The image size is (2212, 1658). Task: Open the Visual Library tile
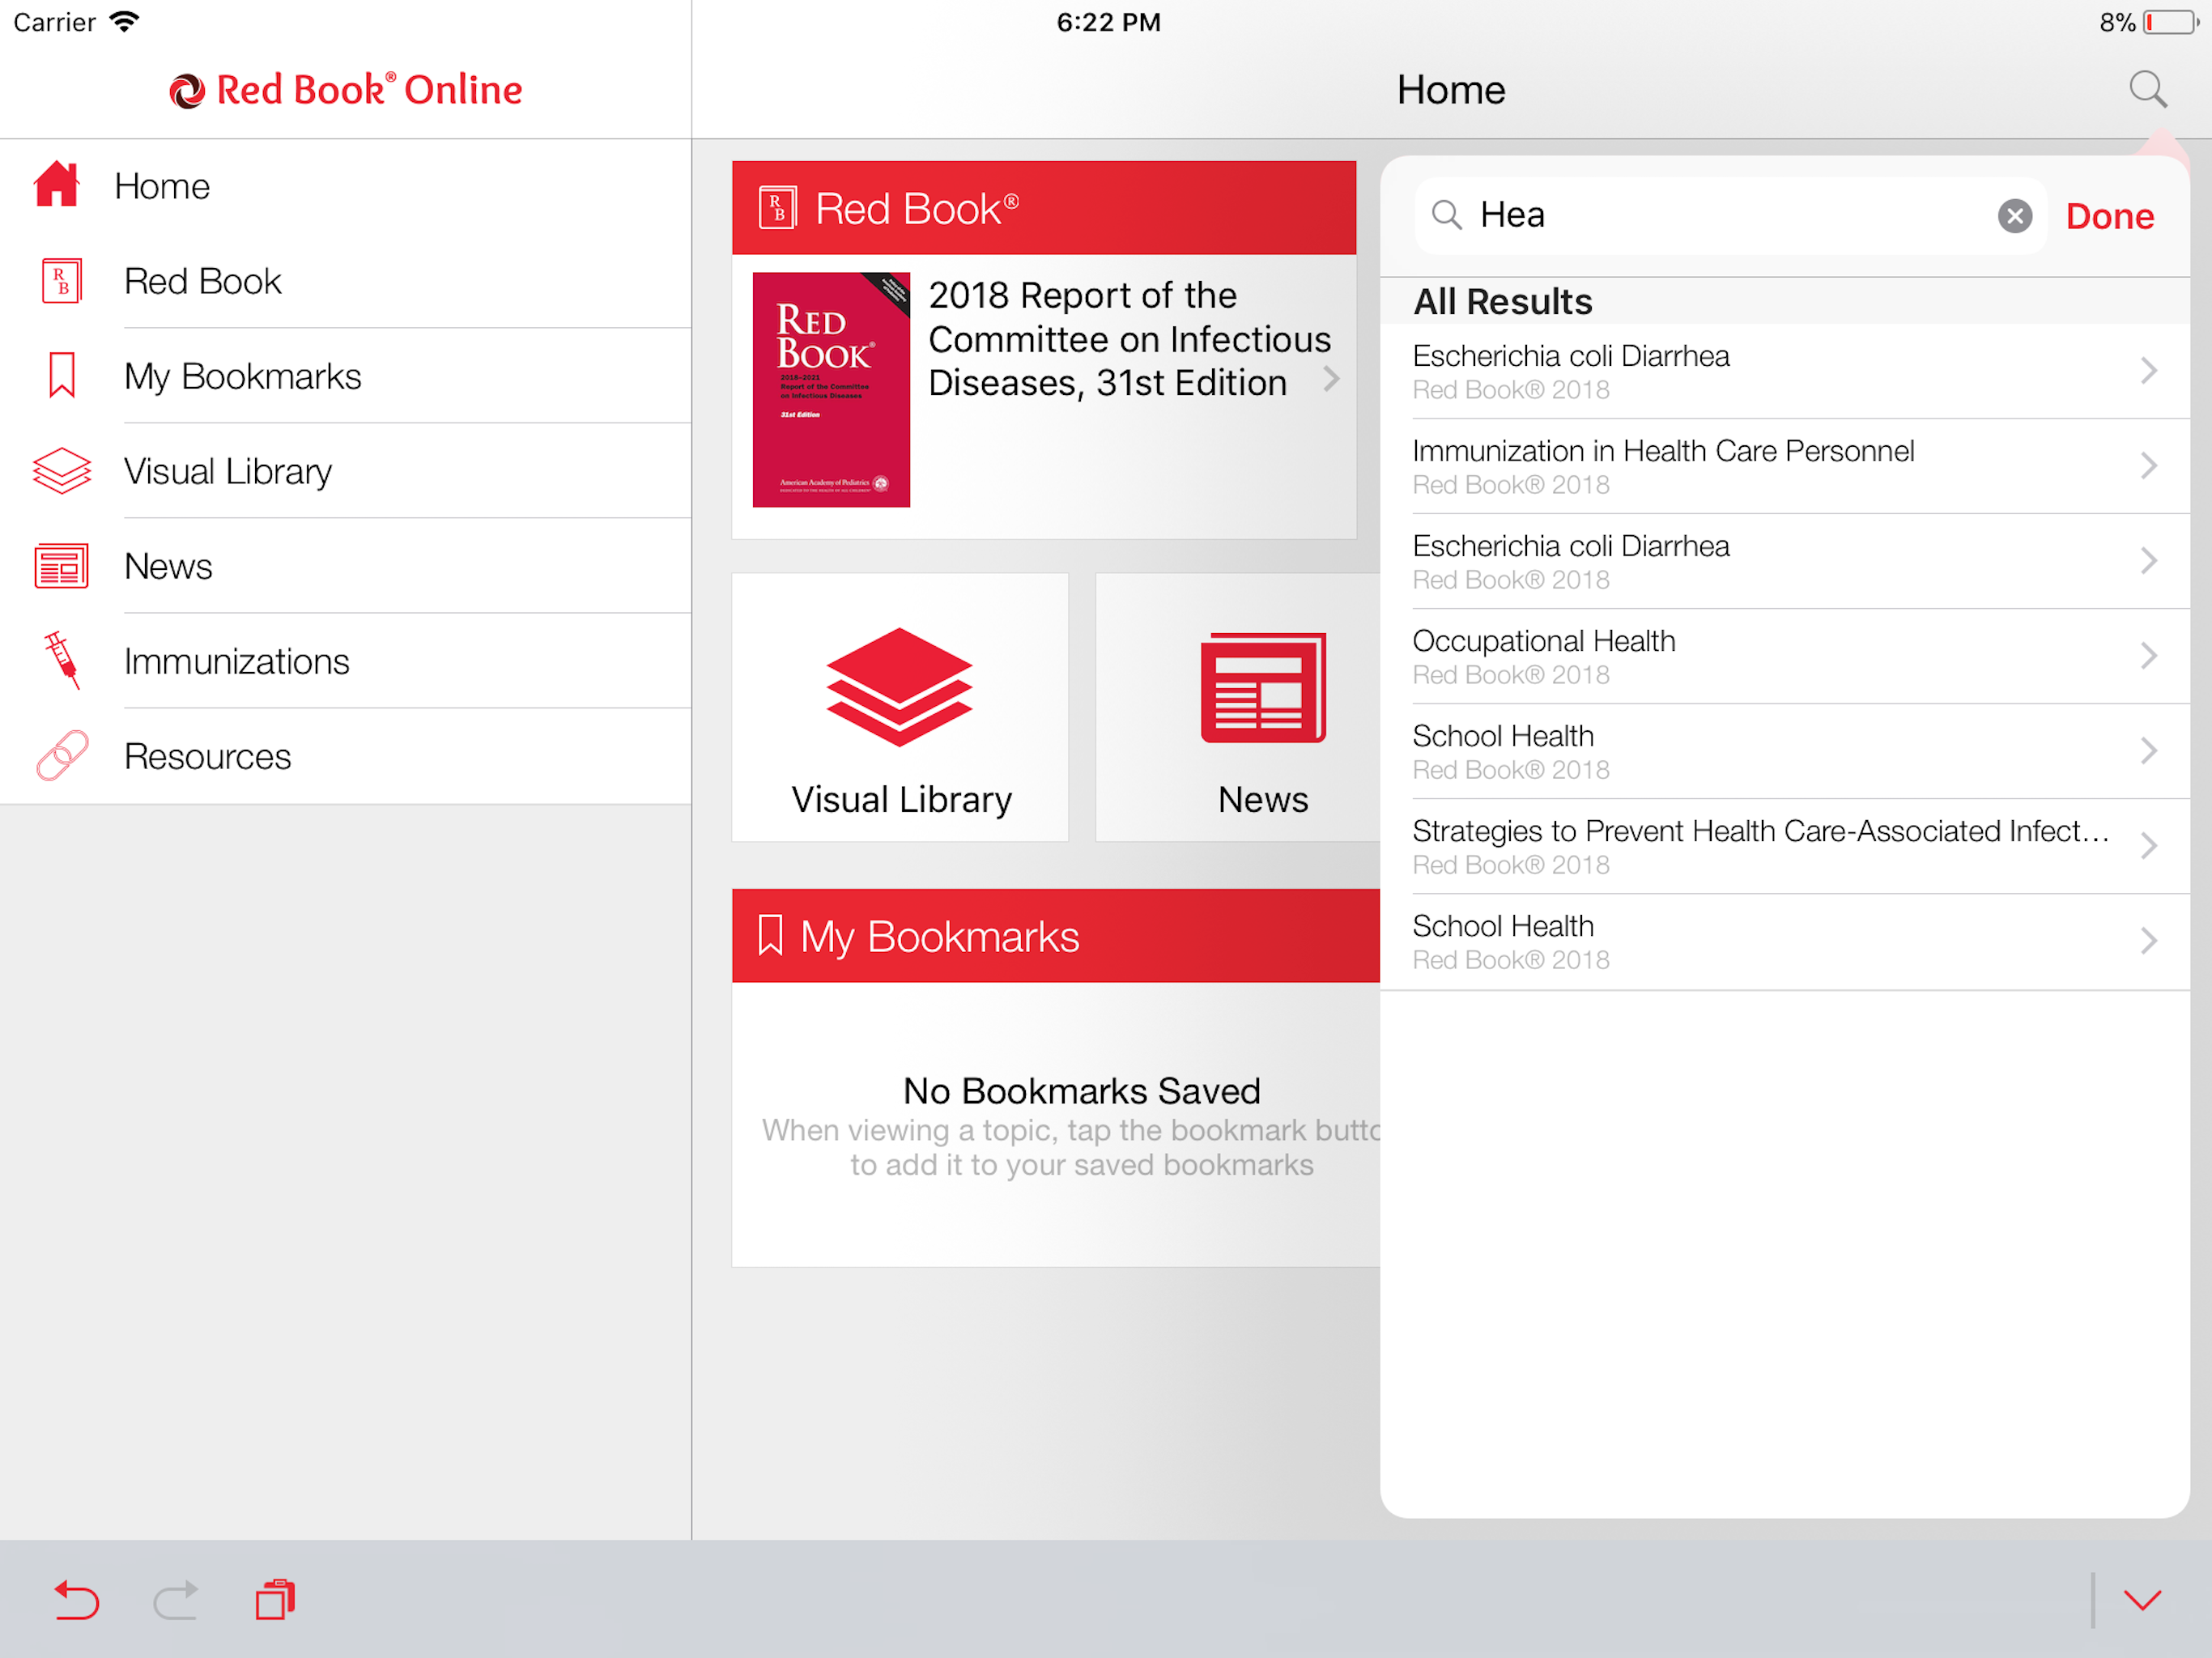tap(900, 707)
